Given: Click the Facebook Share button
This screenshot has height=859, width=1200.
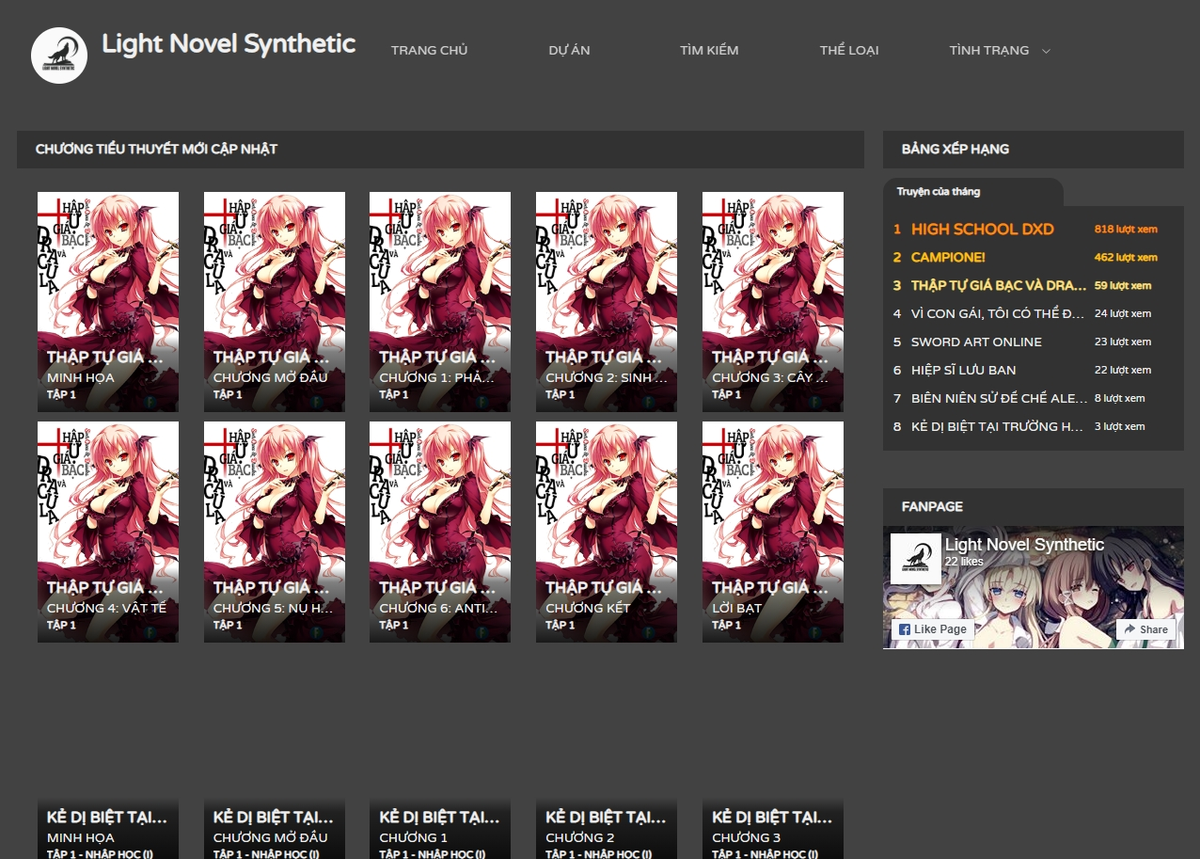Looking at the screenshot, I should click(1146, 629).
